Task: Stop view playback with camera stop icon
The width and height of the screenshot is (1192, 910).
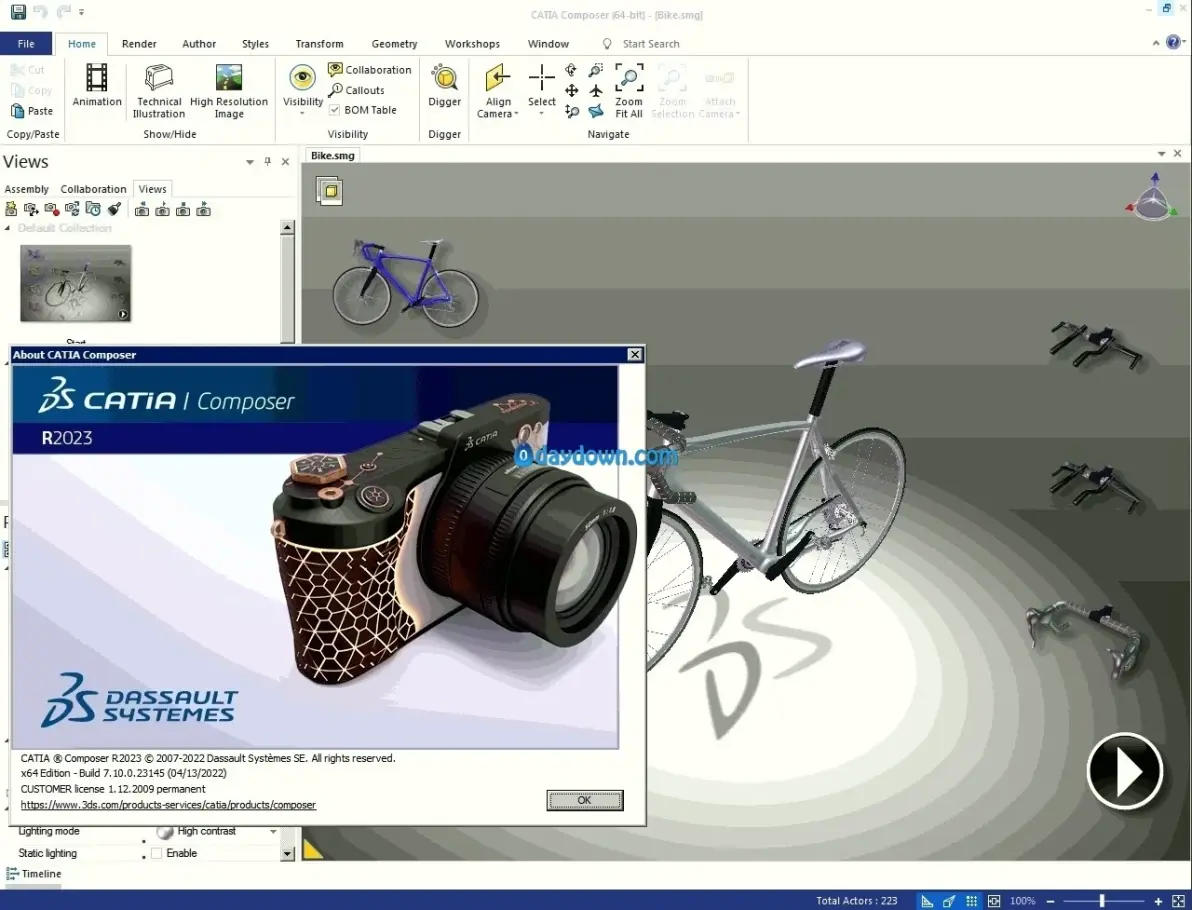Action: 183,210
